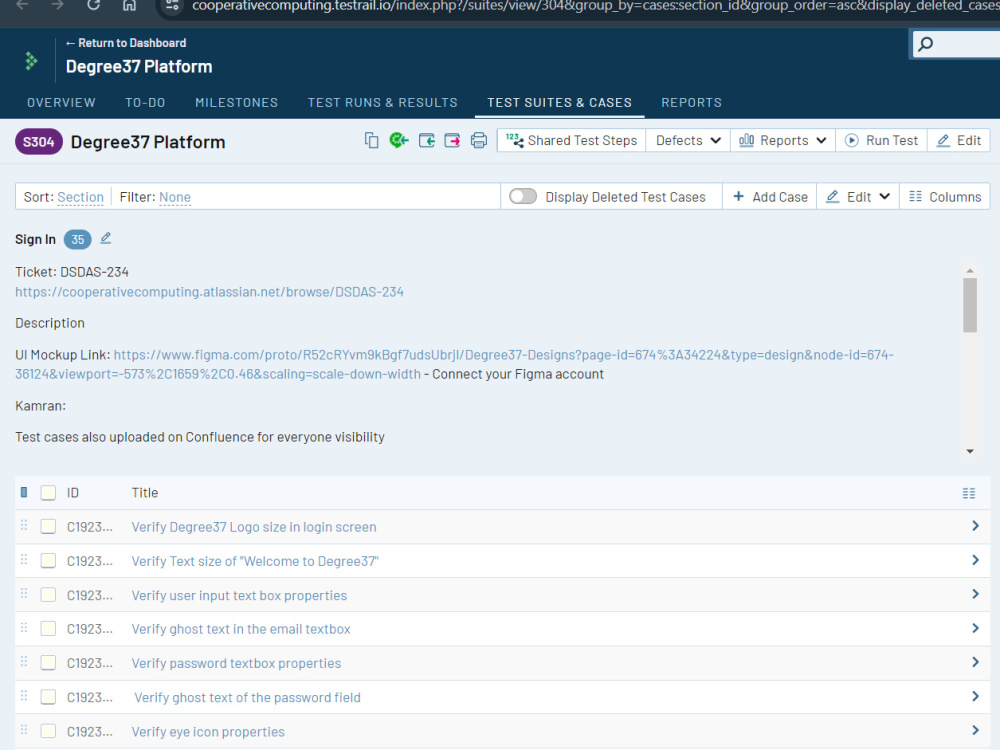
Task: Open the DSDAS-234 Atlassian ticket link
Action: point(209,292)
